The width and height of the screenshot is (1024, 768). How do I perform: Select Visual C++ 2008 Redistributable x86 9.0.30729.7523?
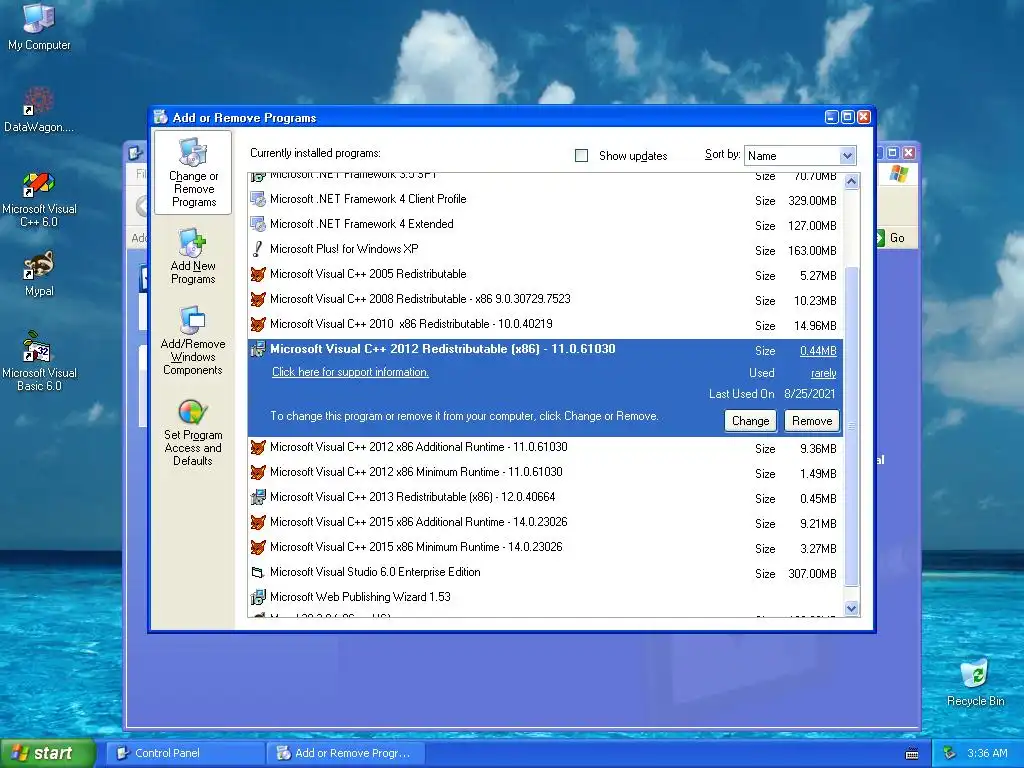pyautogui.click(x=545, y=299)
